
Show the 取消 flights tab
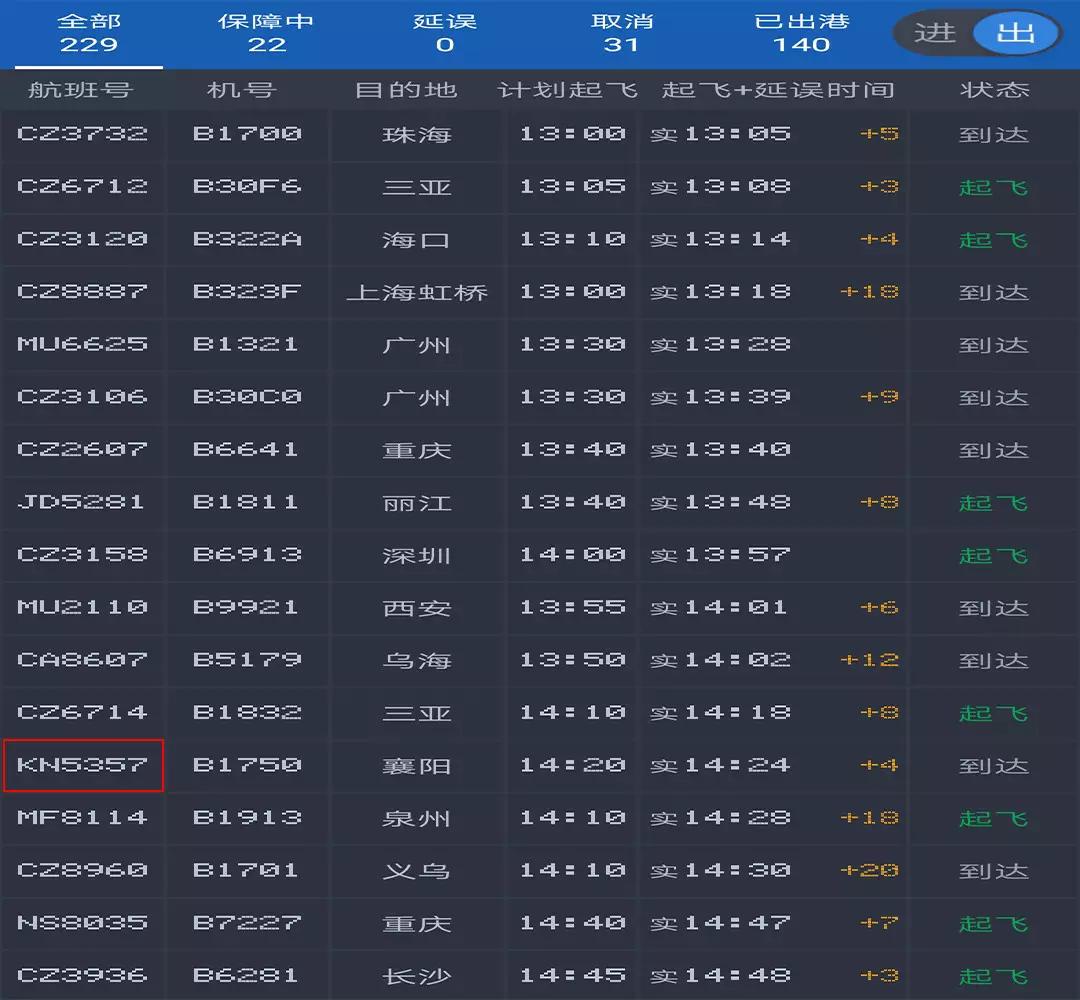(x=621, y=33)
